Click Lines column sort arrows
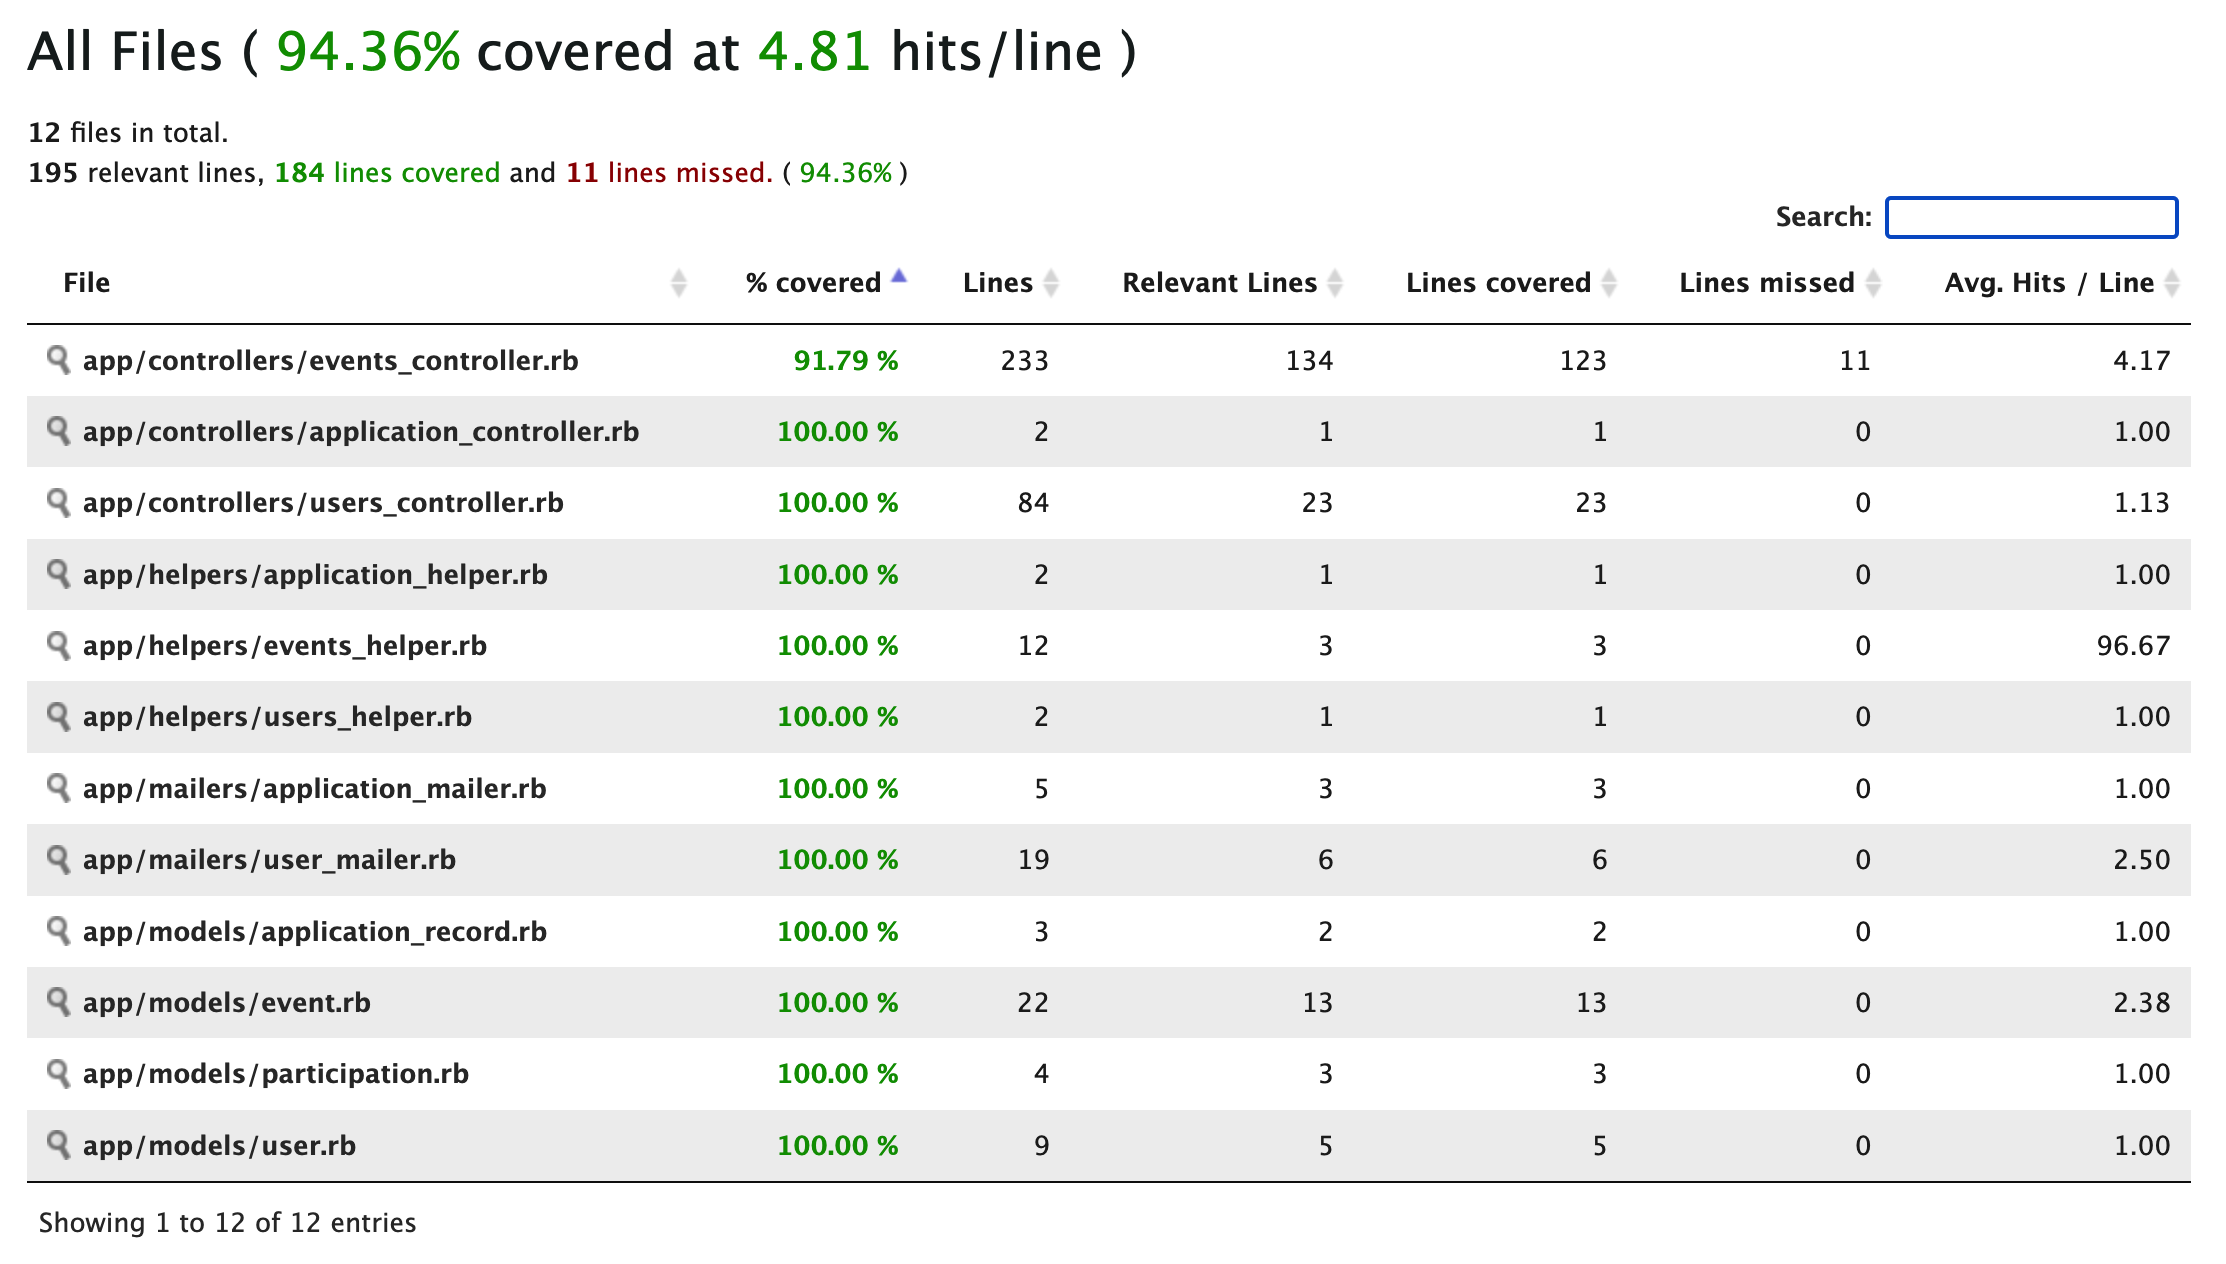Viewport: 2226px width, 1264px height. pyautogui.click(x=1051, y=283)
